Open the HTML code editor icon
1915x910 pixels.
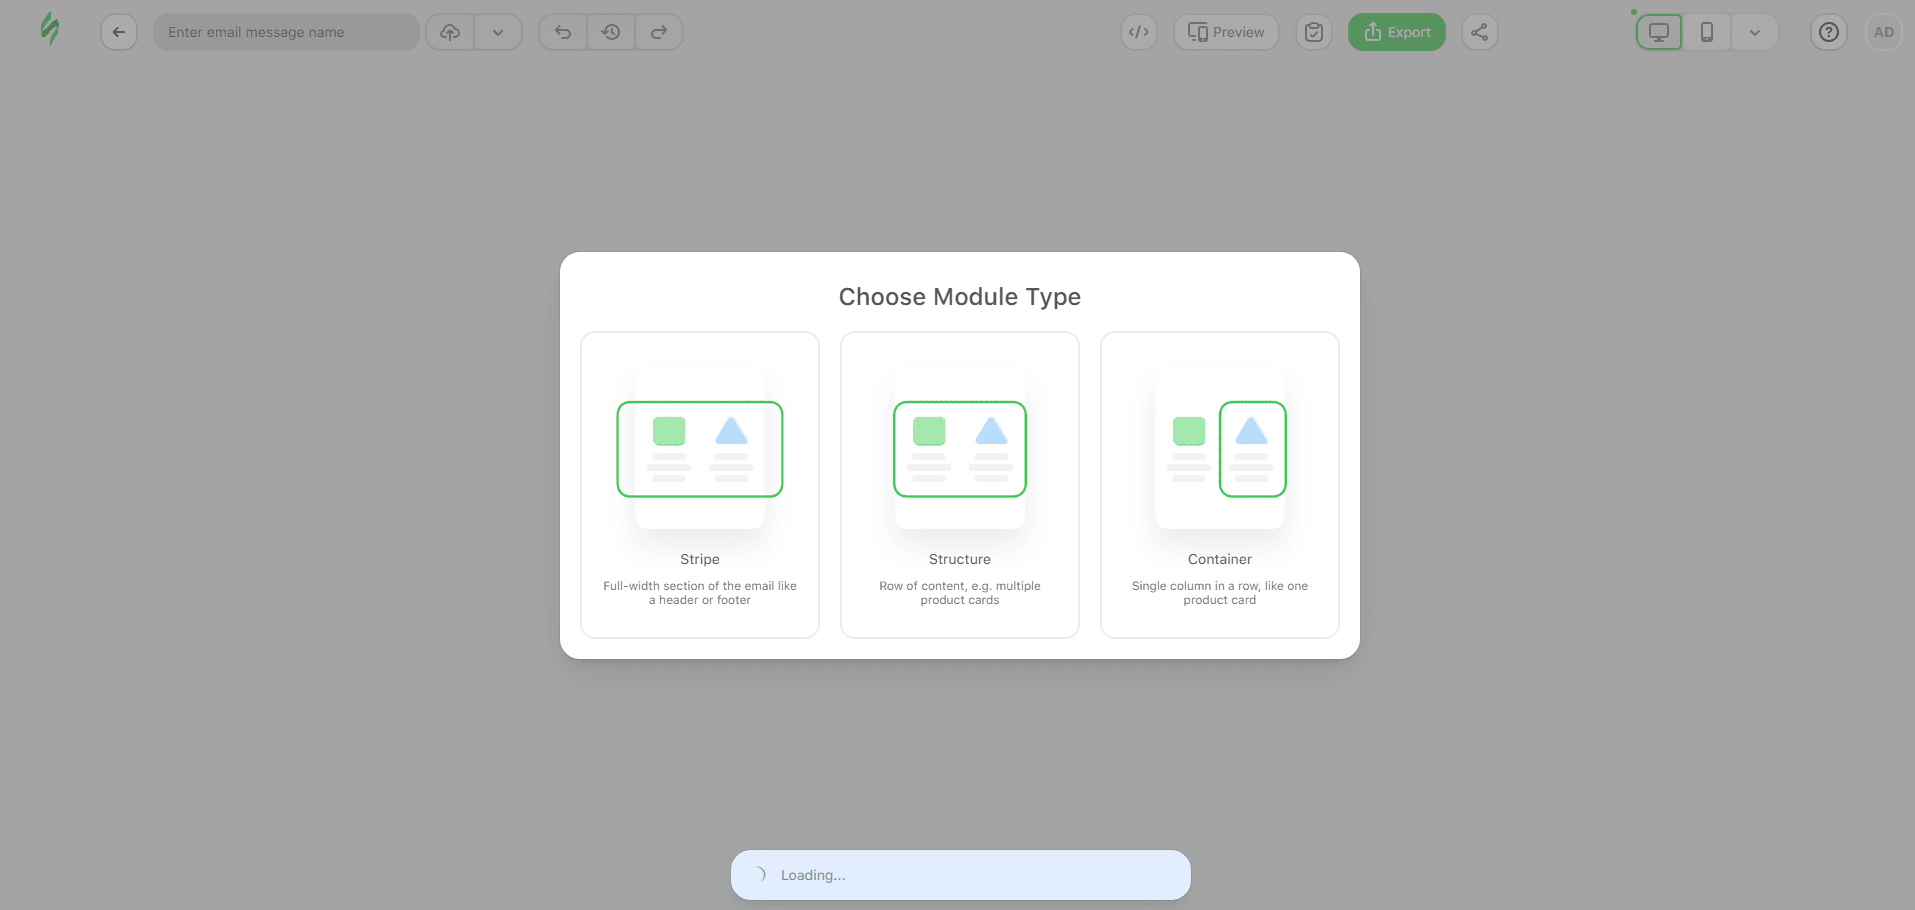coord(1139,32)
